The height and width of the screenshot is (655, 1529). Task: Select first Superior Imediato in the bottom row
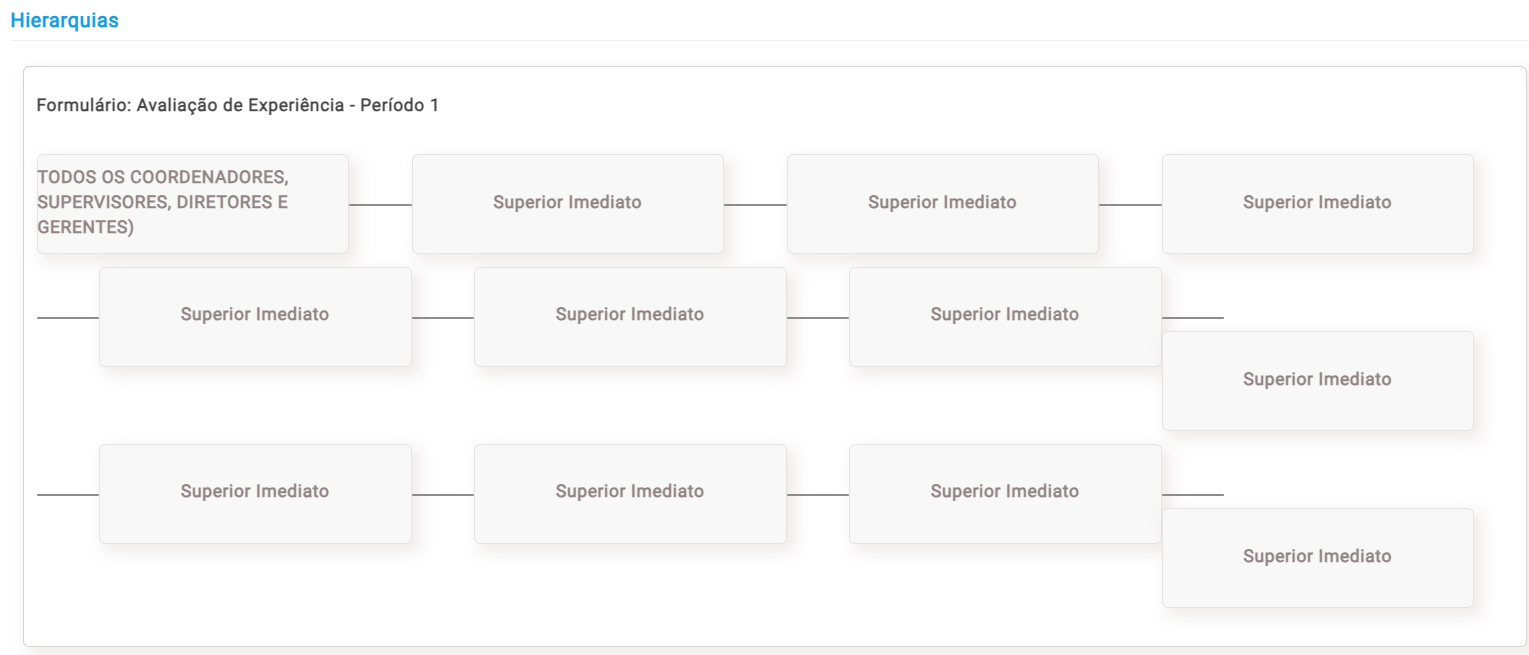click(255, 493)
